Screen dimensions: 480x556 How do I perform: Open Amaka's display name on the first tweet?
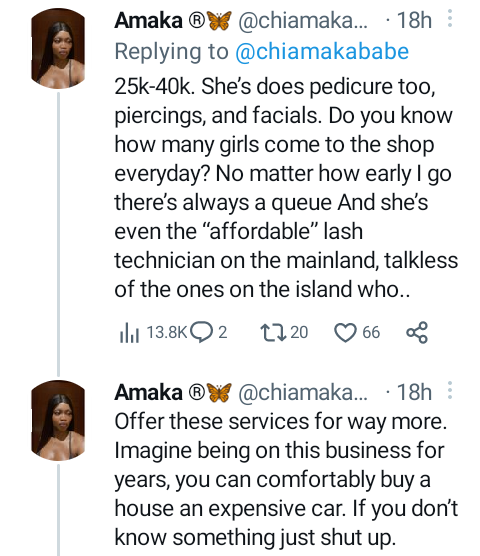tap(148, 20)
